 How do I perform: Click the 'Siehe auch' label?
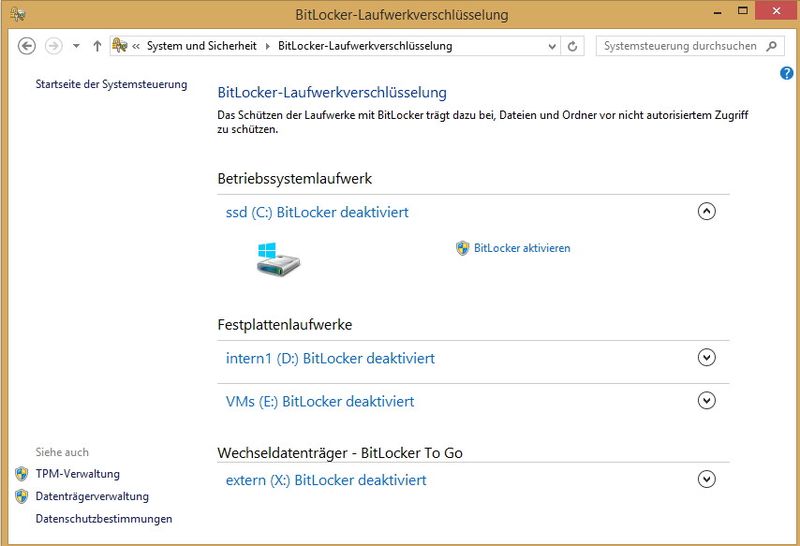[x=62, y=452]
